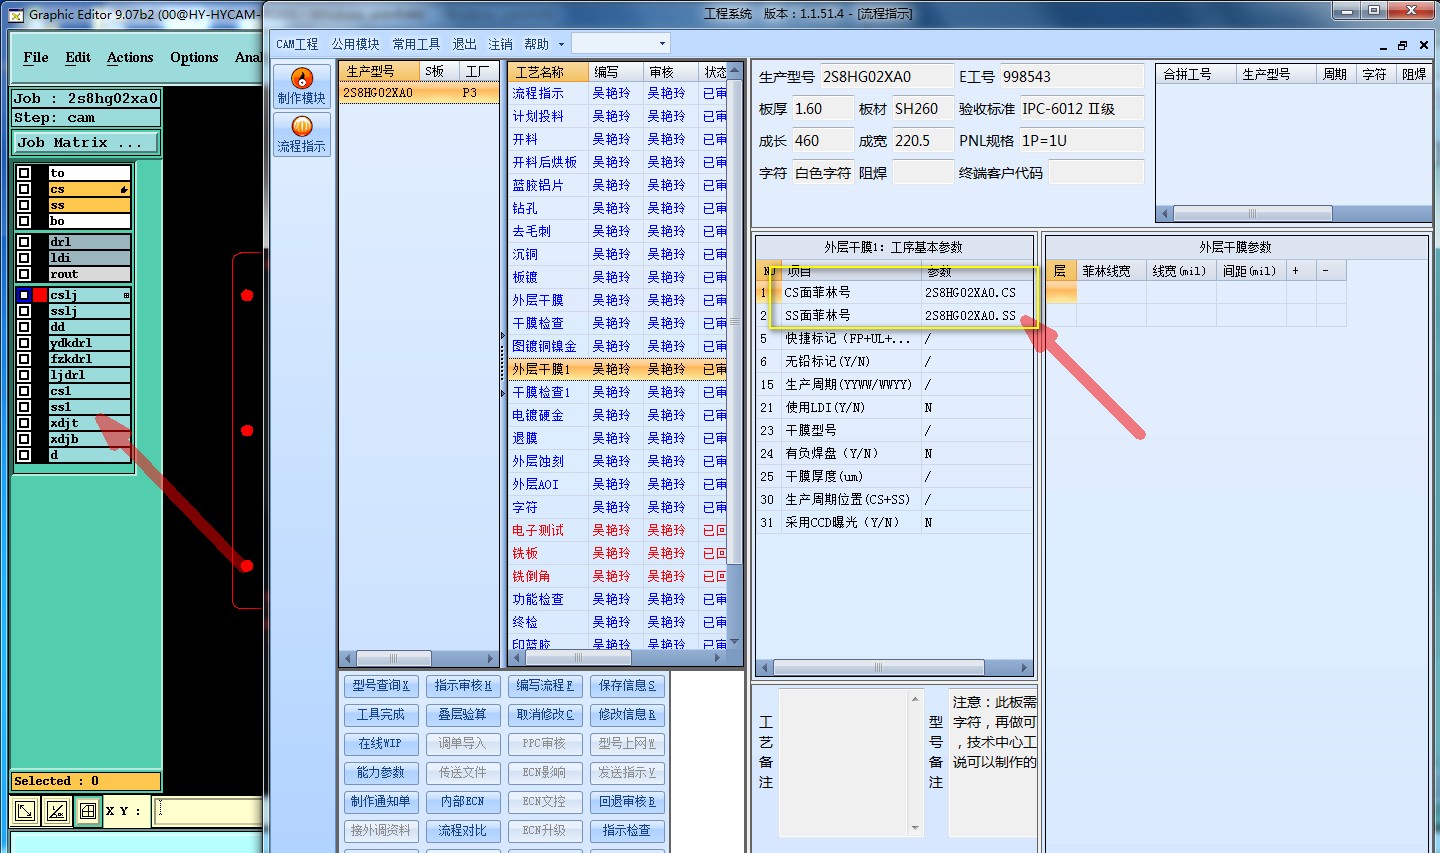1440x853 pixels.
Task: Open the 公用模块 menu
Action: point(355,44)
